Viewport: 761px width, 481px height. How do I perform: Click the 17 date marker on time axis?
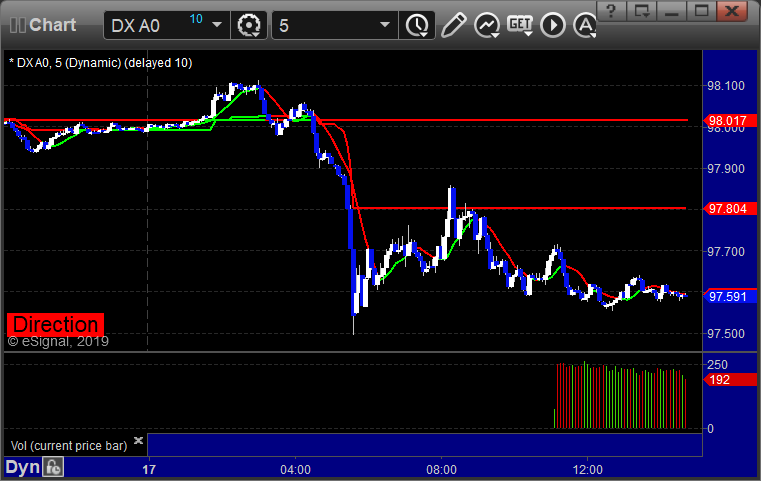[149, 470]
